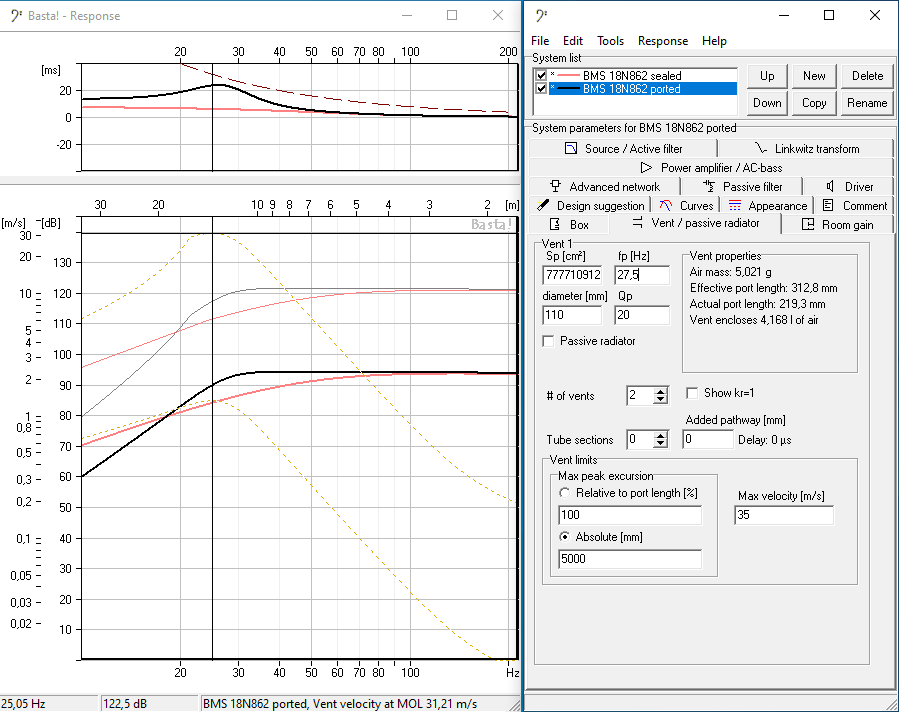Click the Max velocity [m/s] field

[784, 515]
